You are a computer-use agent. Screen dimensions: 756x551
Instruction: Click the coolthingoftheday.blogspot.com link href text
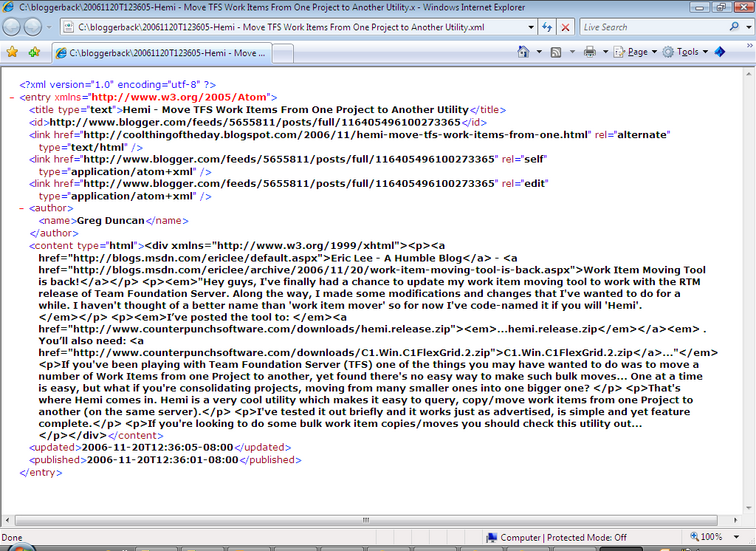(336, 135)
